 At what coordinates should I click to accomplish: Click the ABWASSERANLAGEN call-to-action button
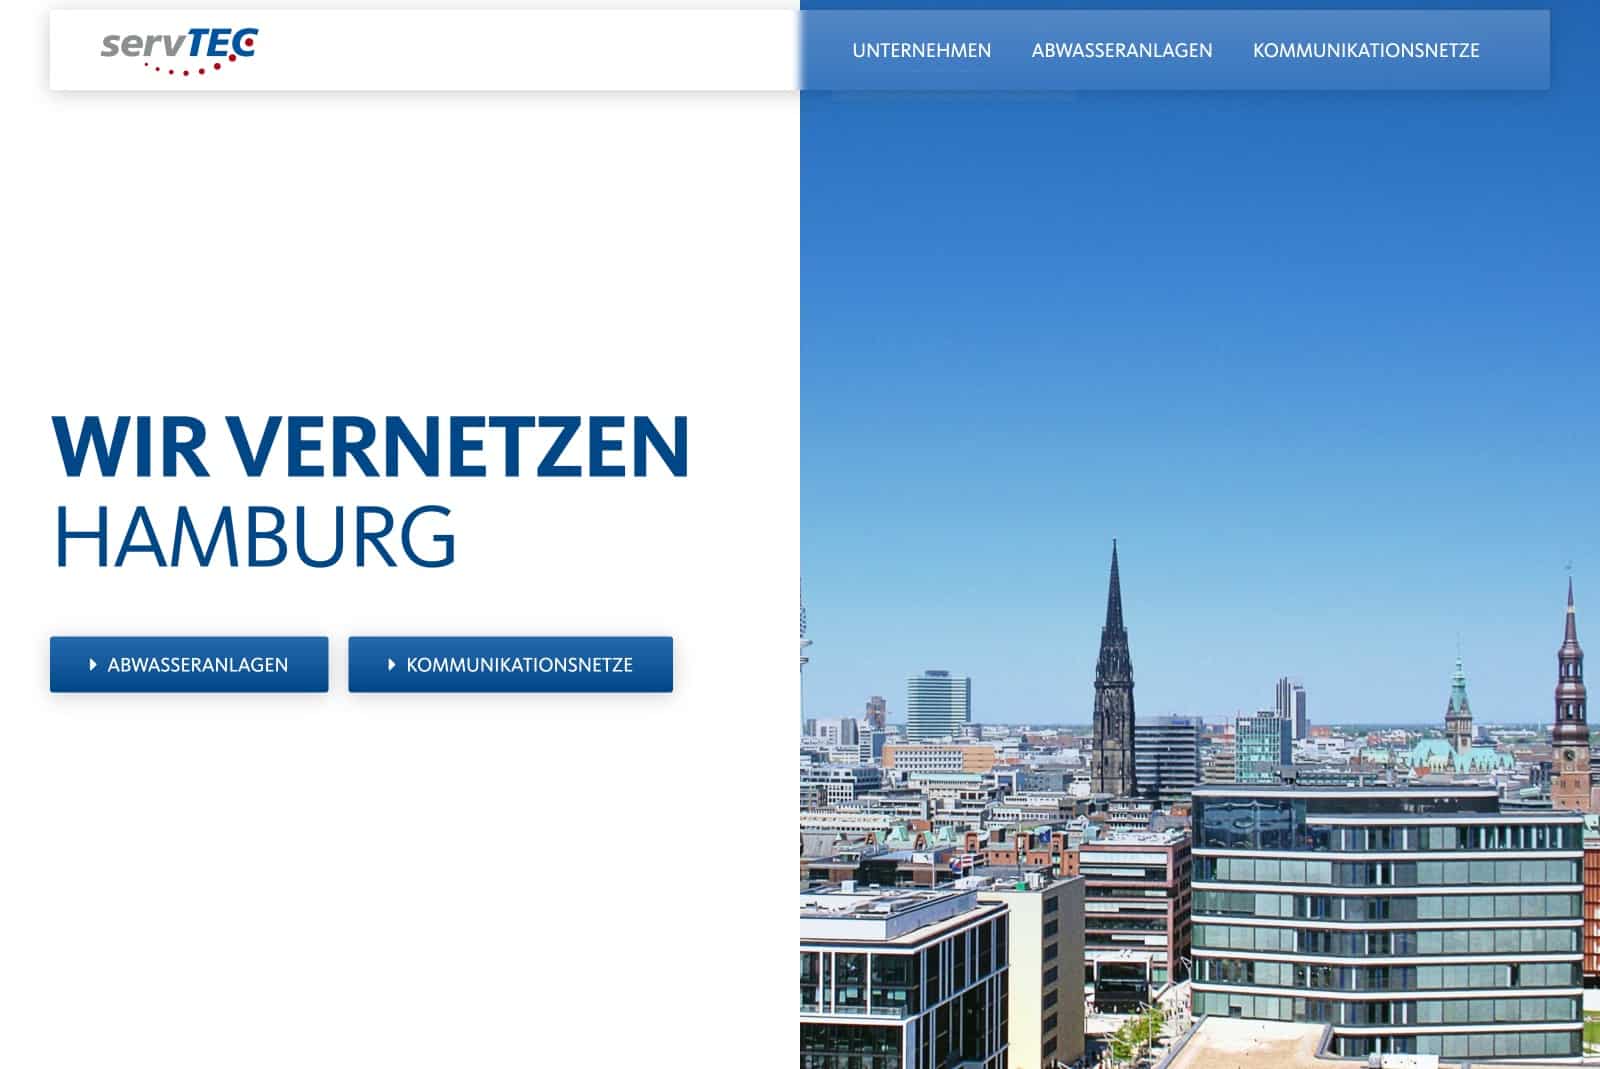click(188, 662)
